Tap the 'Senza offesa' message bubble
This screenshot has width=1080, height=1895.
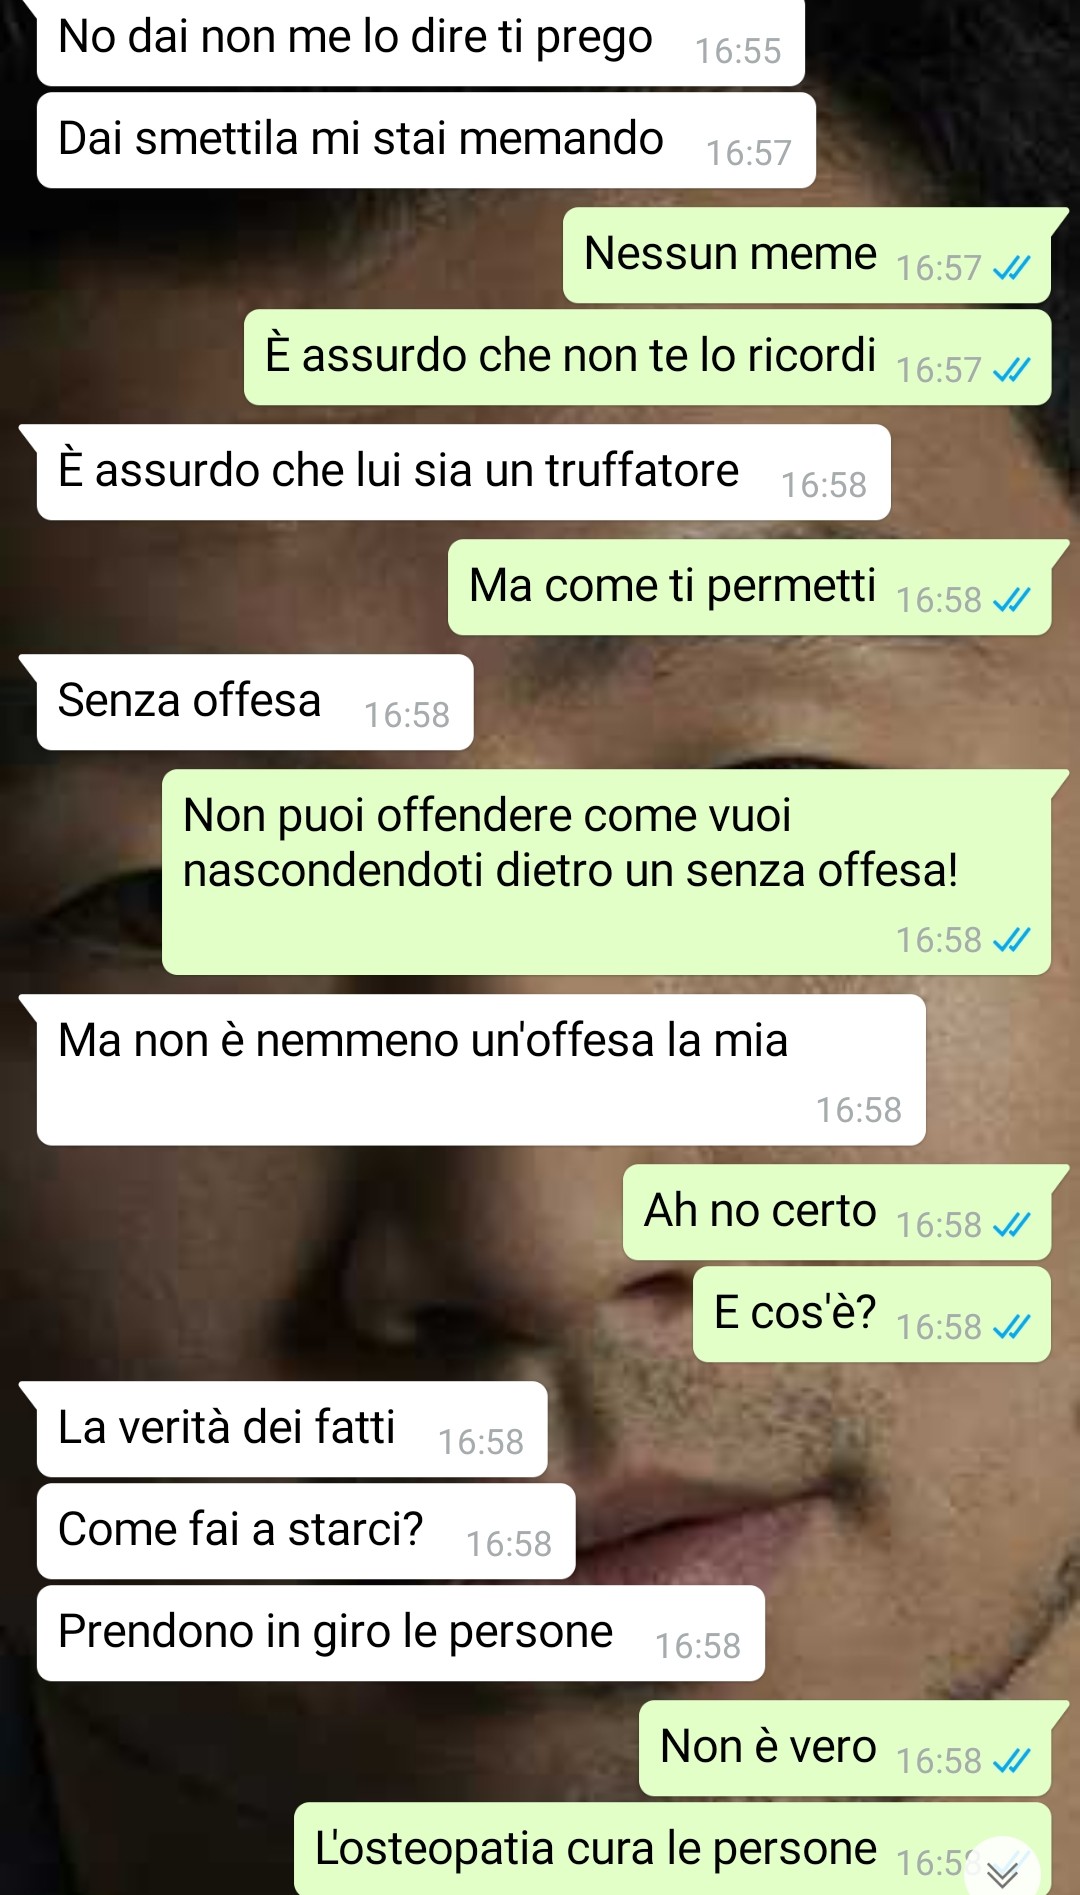pyautogui.click(x=255, y=702)
